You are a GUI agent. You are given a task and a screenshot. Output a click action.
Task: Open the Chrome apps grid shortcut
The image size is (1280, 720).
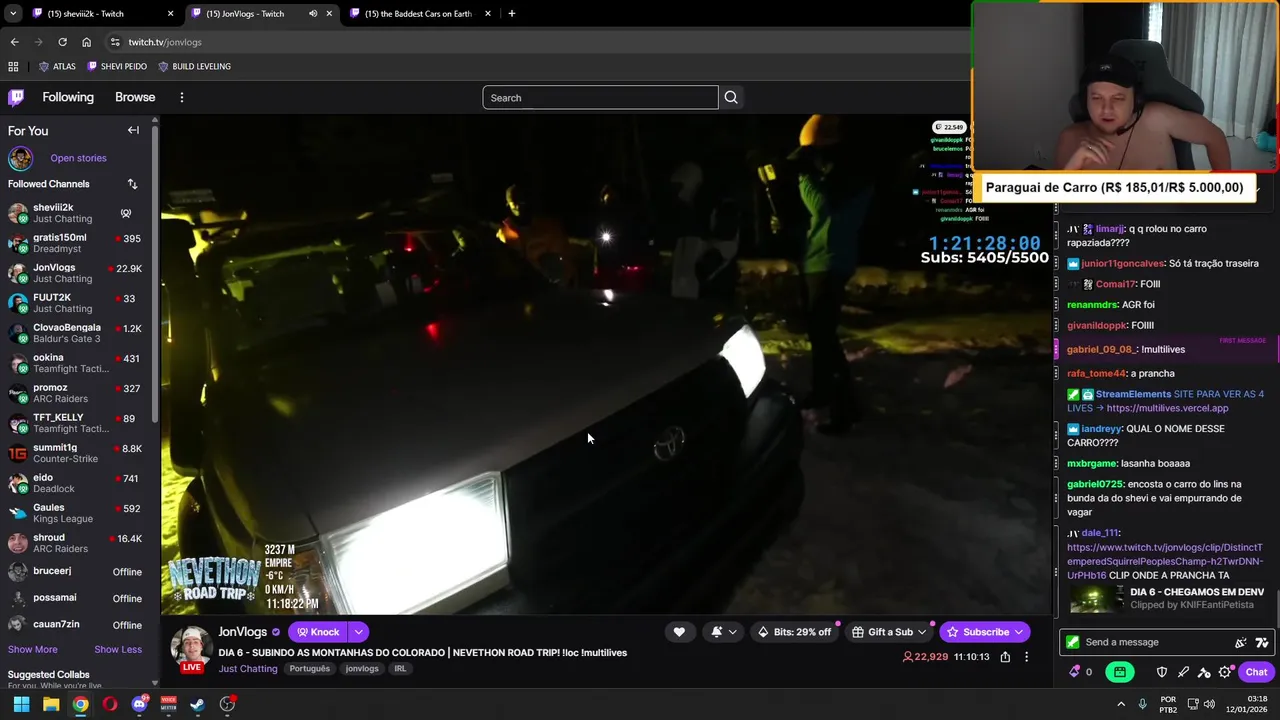tap(13, 66)
